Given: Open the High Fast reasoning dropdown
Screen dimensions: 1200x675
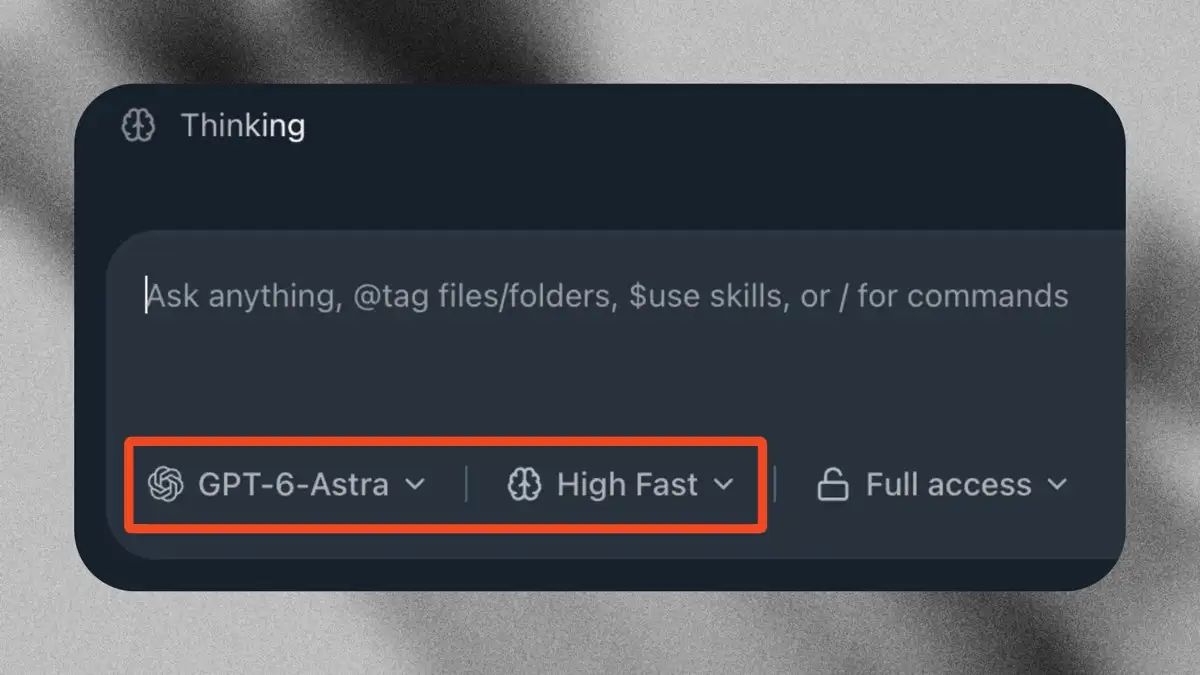Looking at the screenshot, I should pyautogui.click(x=621, y=485).
